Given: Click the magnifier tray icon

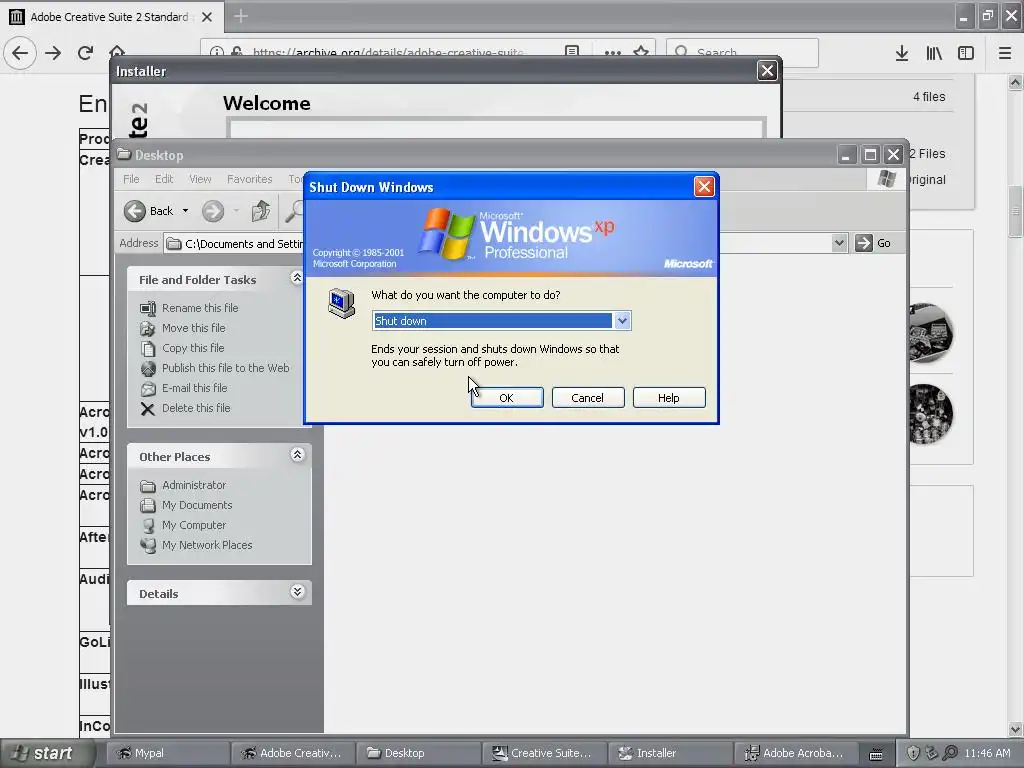Looking at the screenshot, I should tap(950, 753).
